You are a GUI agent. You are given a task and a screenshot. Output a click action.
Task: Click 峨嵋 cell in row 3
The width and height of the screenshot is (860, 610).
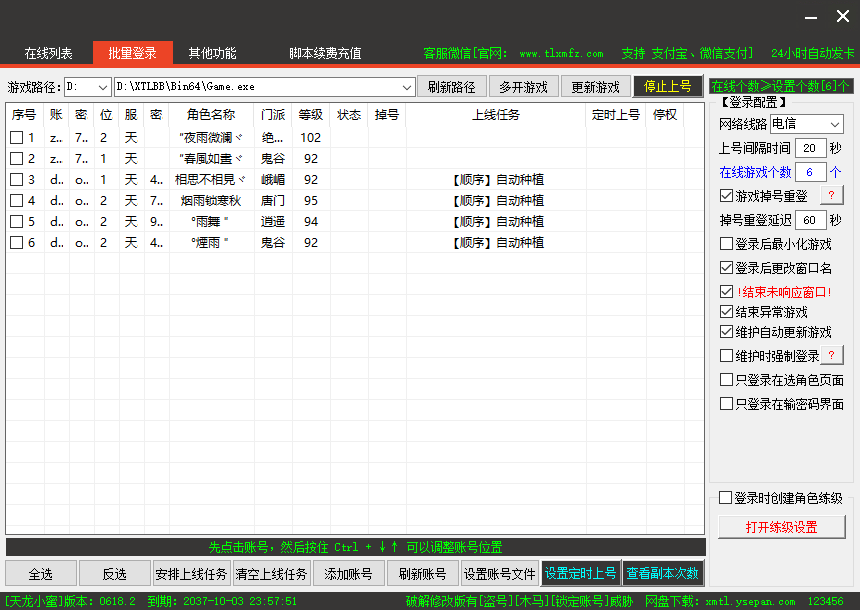coord(273,180)
